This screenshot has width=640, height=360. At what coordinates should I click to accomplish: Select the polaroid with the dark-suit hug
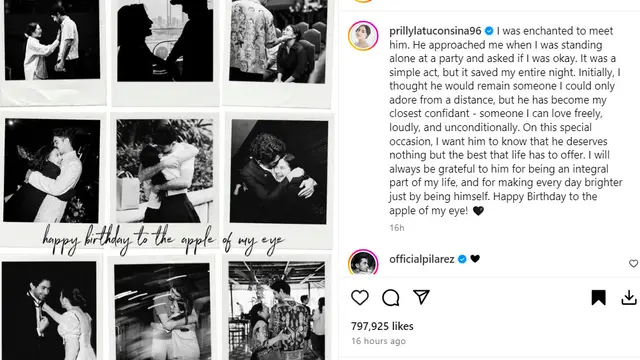pyautogui.click(x=278, y=171)
